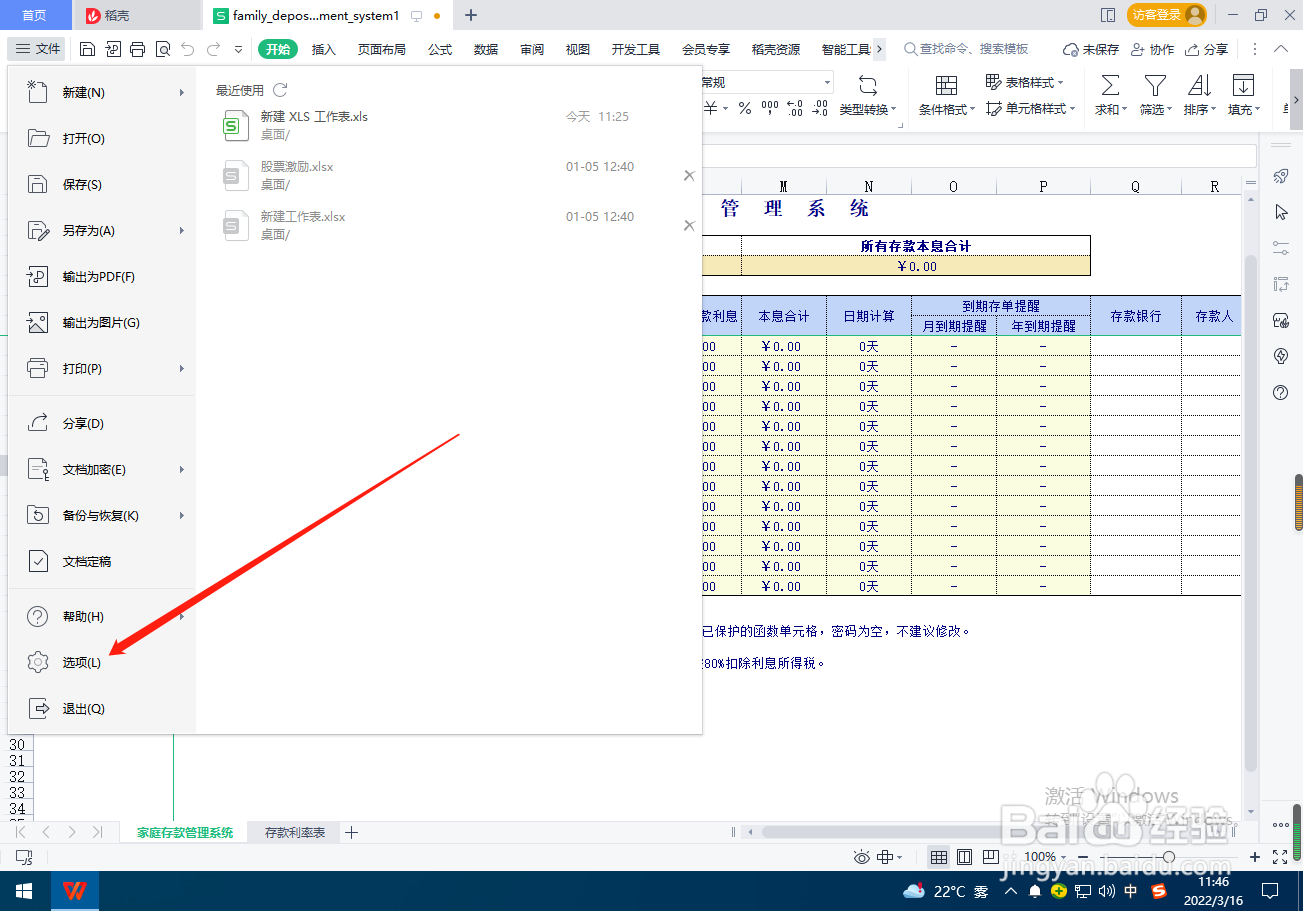1303x911 pixels.
Task: Remove 股票激励.xlsx from recent list
Action: click(x=689, y=175)
